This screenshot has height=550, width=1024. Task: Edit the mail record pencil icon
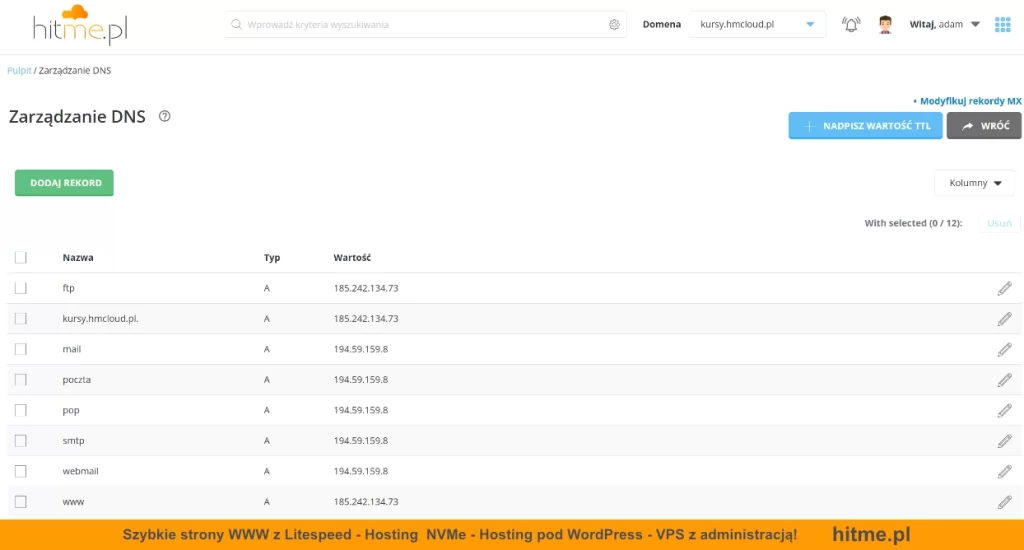1004,349
